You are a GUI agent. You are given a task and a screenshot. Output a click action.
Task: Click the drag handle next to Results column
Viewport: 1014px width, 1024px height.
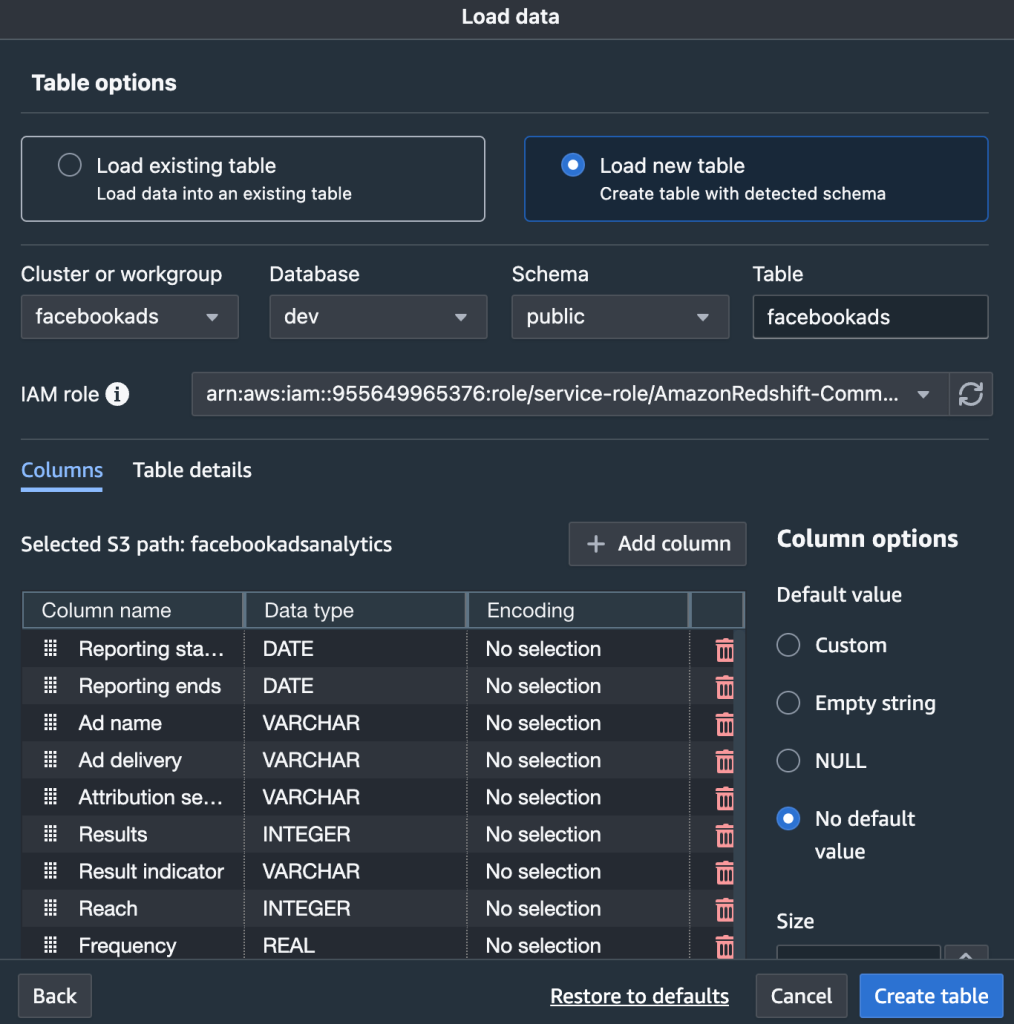[x=48, y=834]
